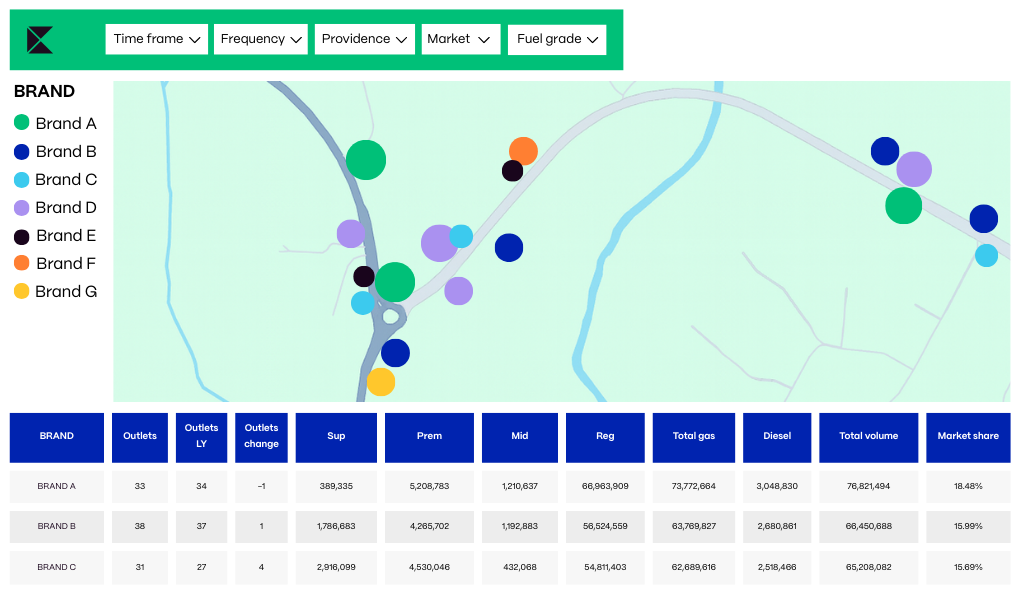
Task: Expand the Frequency dropdown
Action: coord(261,39)
